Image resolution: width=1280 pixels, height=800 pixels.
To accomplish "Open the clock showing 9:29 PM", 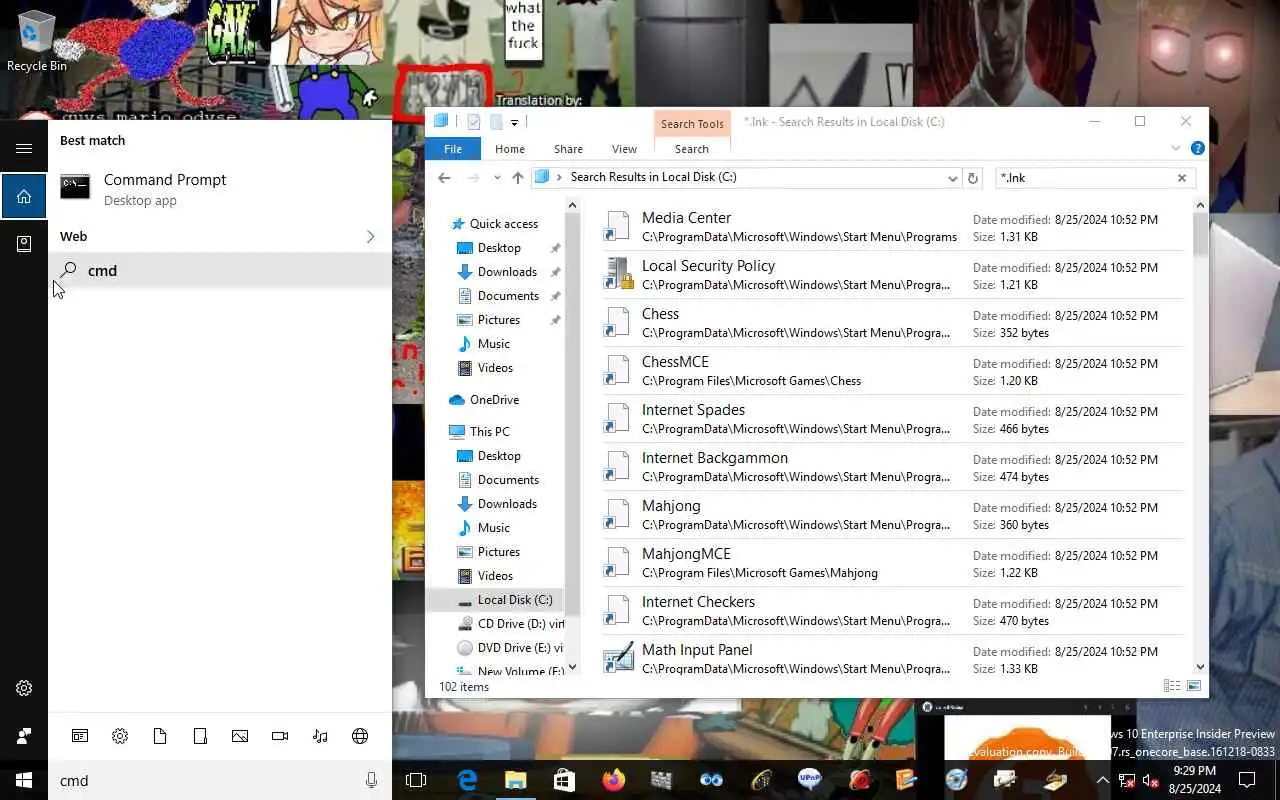I will 1194,780.
